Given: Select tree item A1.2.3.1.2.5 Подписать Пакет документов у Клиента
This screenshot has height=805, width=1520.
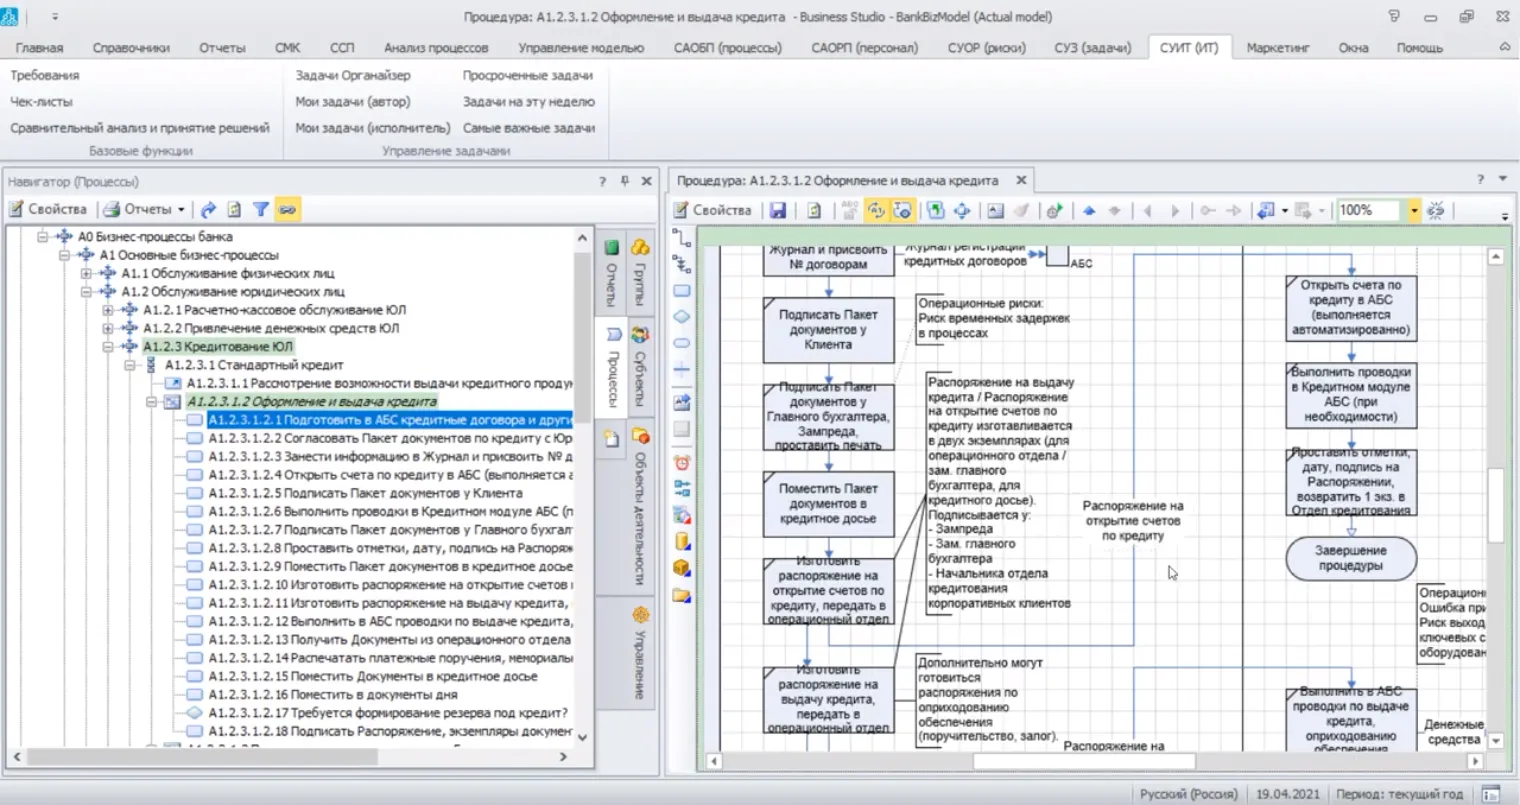Looking at the screenshot, I should click(x=365, y=493).
